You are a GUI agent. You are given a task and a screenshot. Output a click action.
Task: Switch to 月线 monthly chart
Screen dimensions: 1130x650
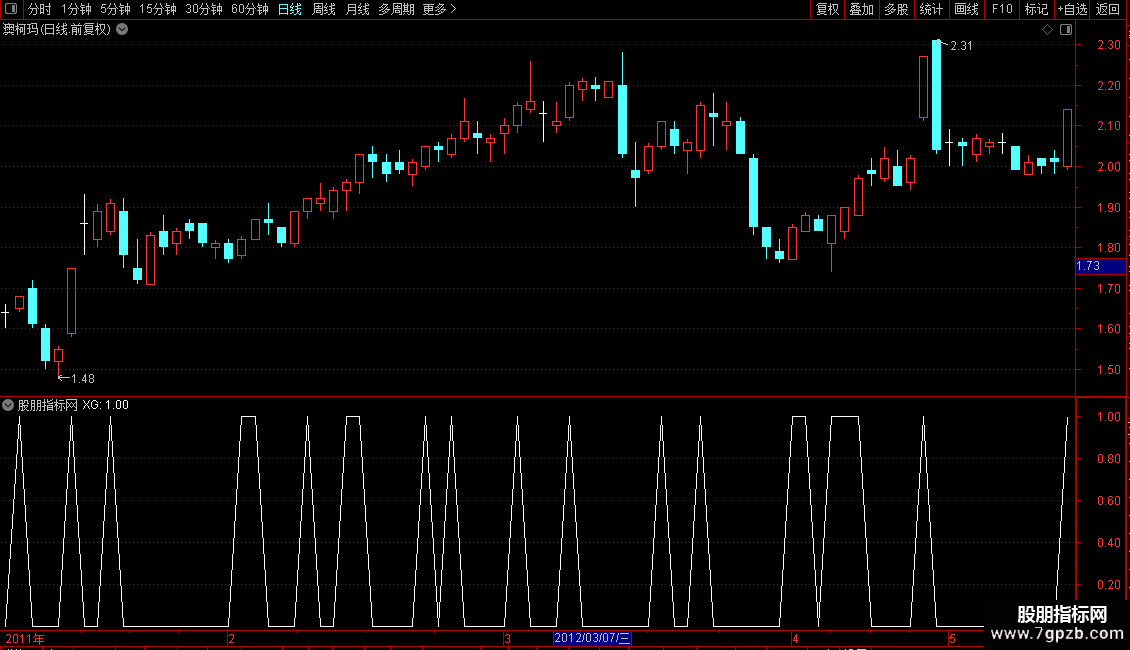pyautogui.click(x=357, y=9)
